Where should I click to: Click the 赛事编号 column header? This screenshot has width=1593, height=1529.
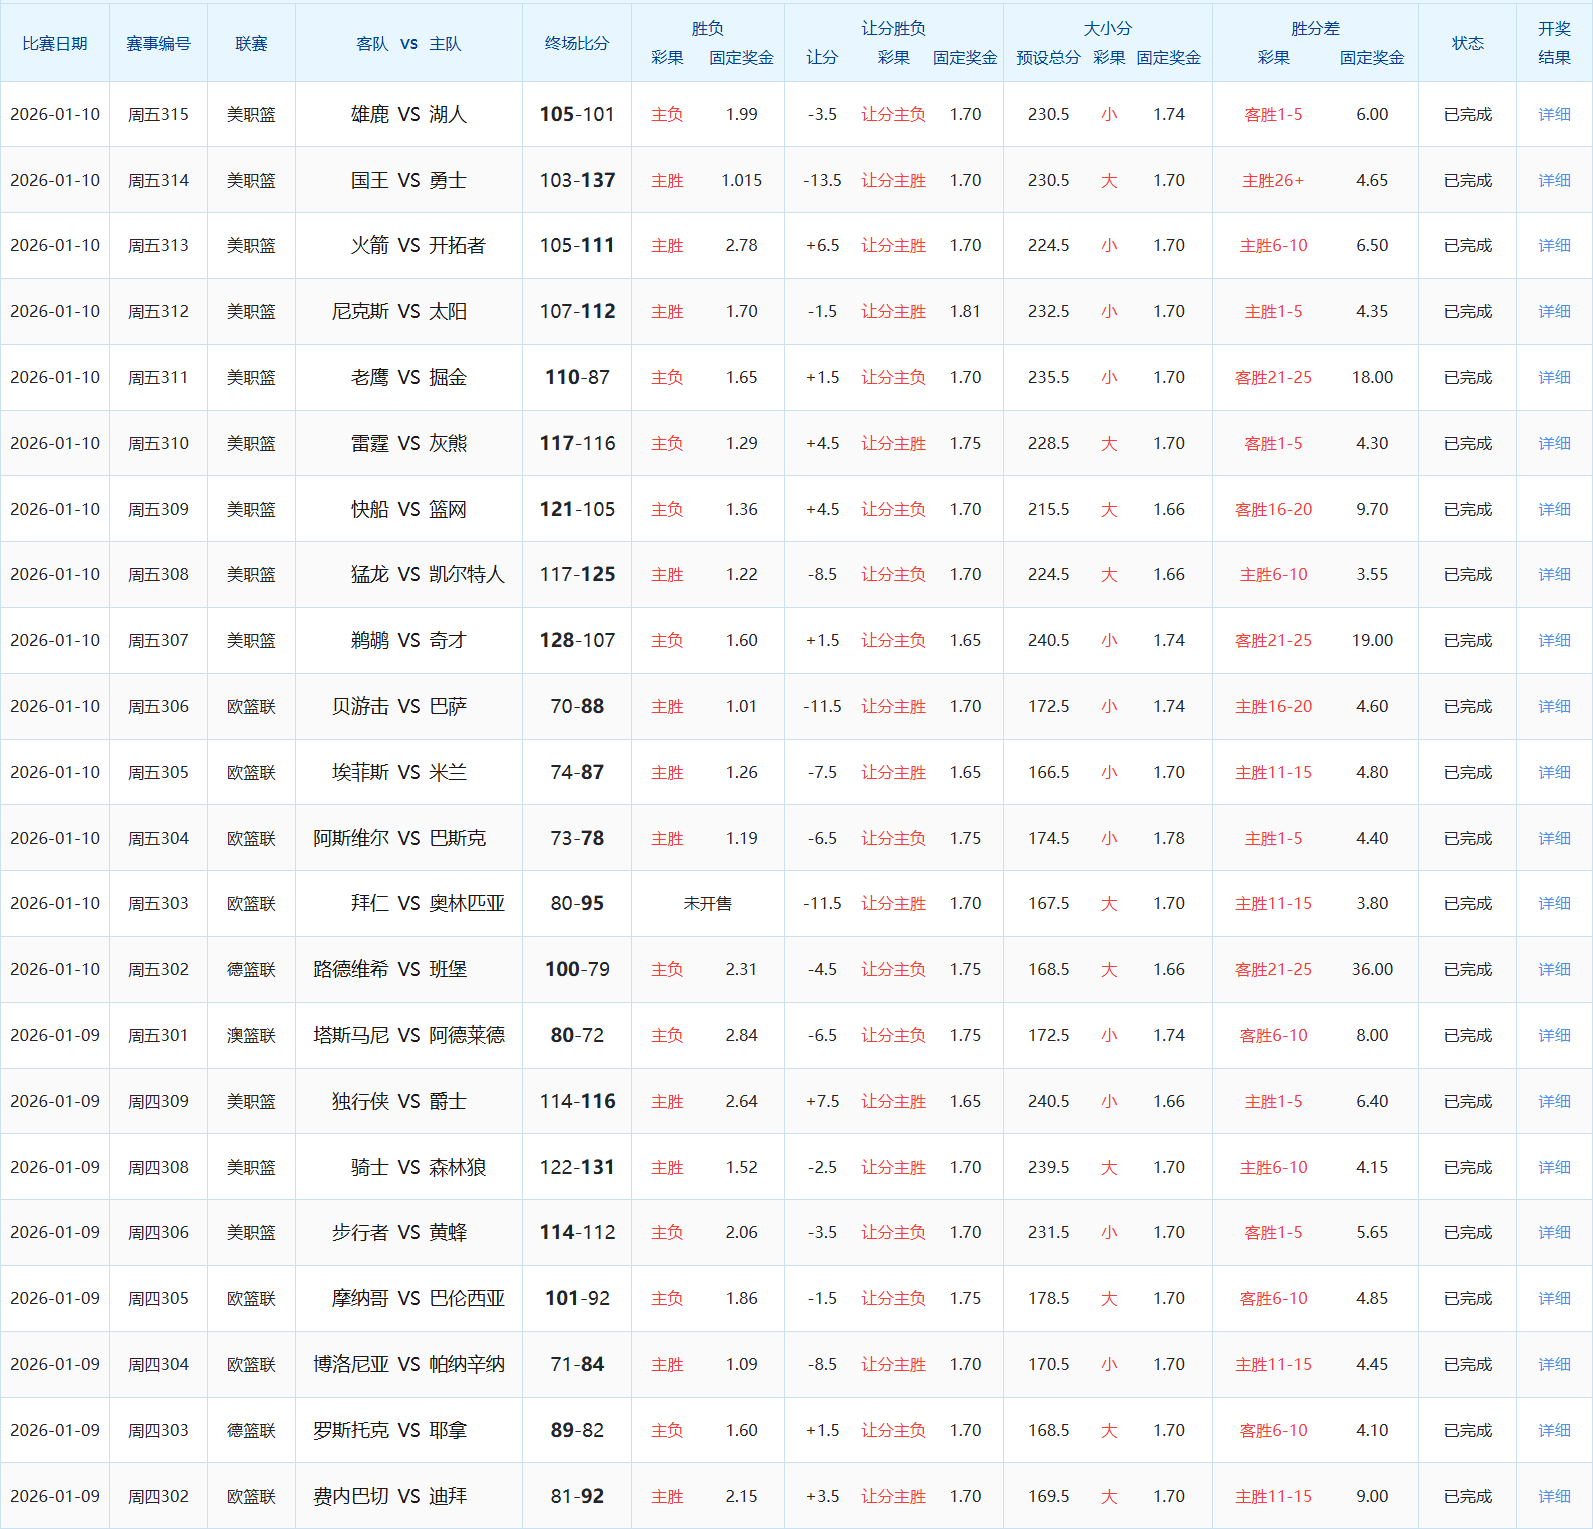(158, 43)
